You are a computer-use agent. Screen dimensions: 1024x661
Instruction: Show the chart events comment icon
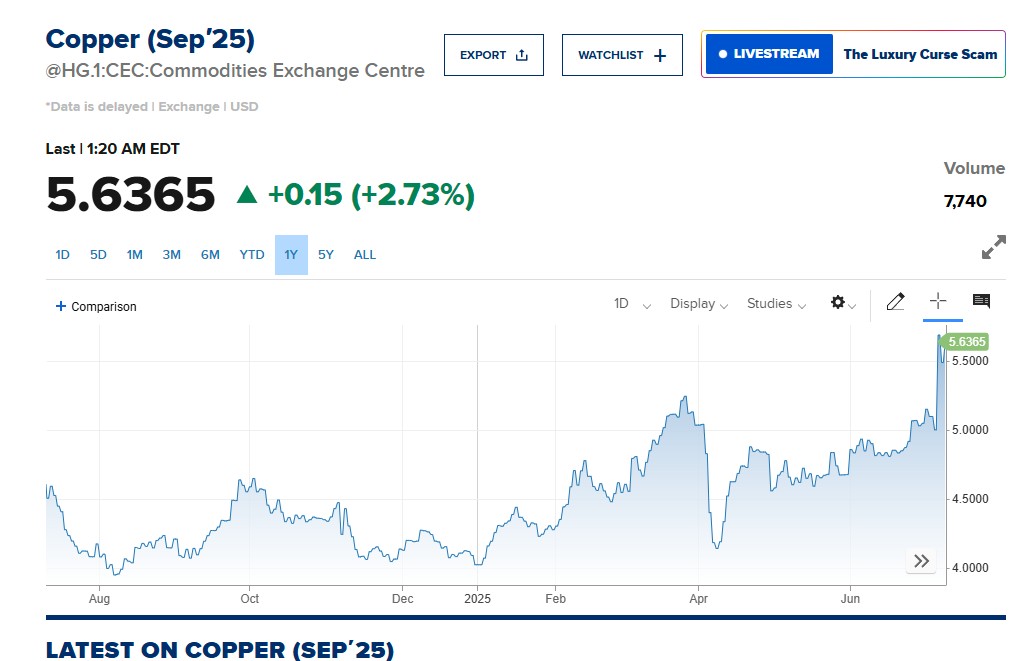[981, 302]
